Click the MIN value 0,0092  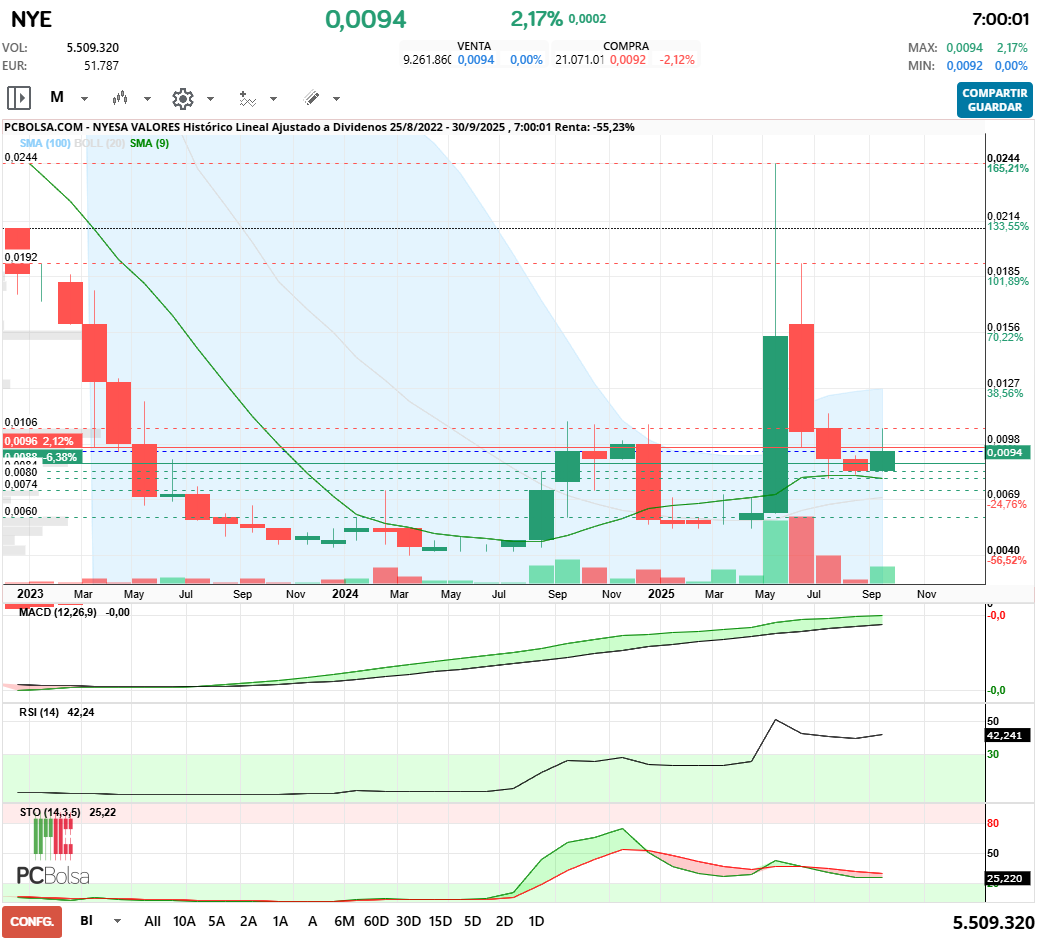(x=964, y=65)
